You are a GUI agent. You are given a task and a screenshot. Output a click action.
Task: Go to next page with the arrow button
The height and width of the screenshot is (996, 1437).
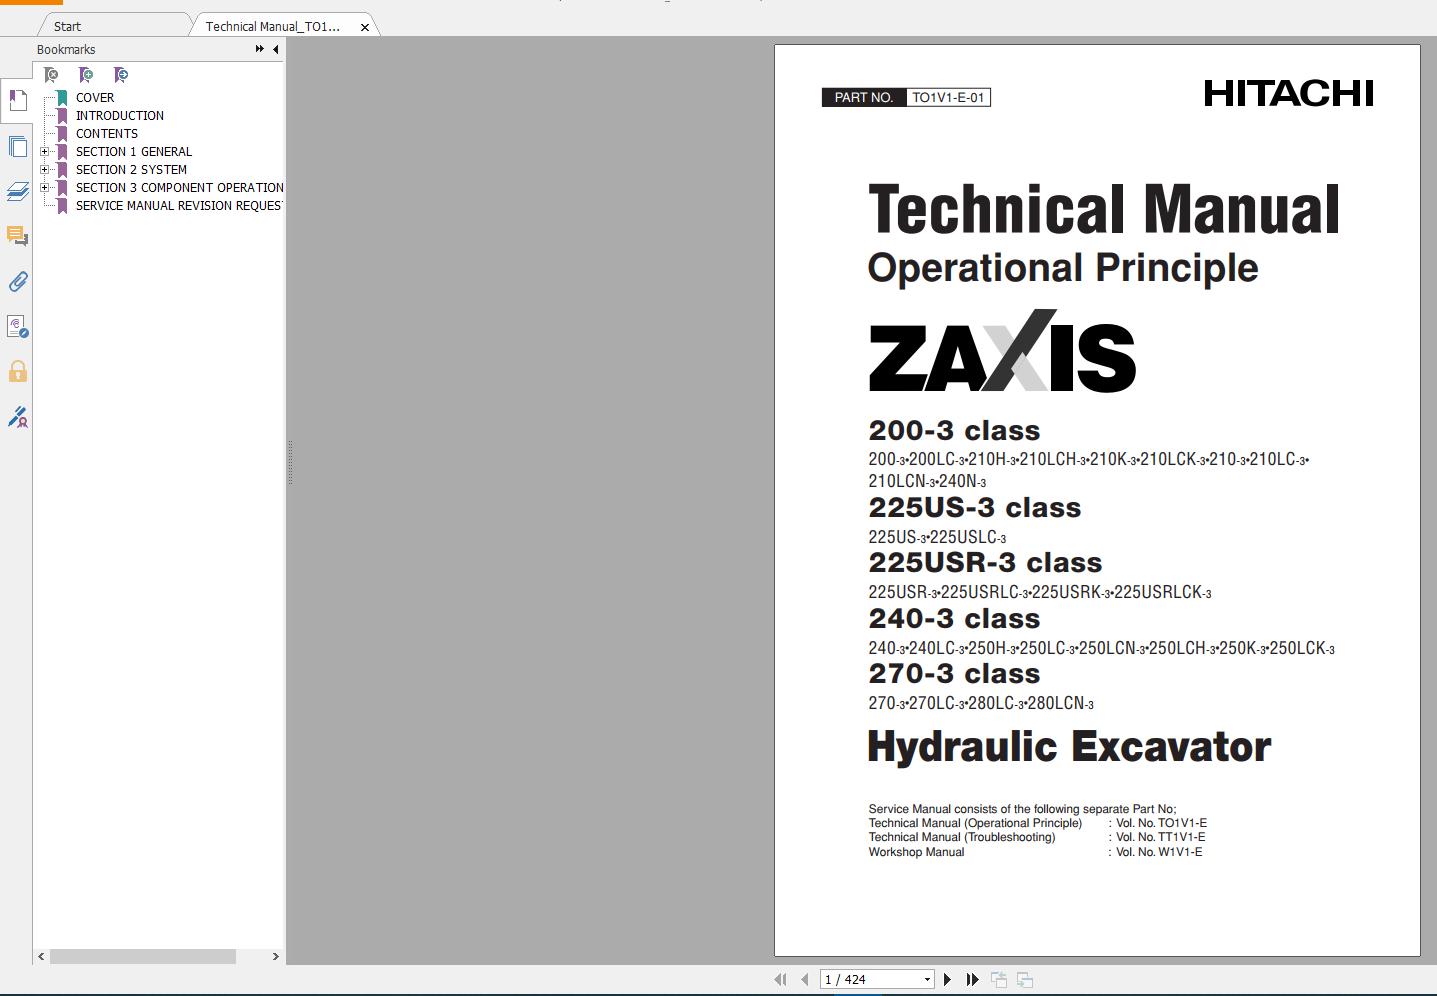point(947,979)
